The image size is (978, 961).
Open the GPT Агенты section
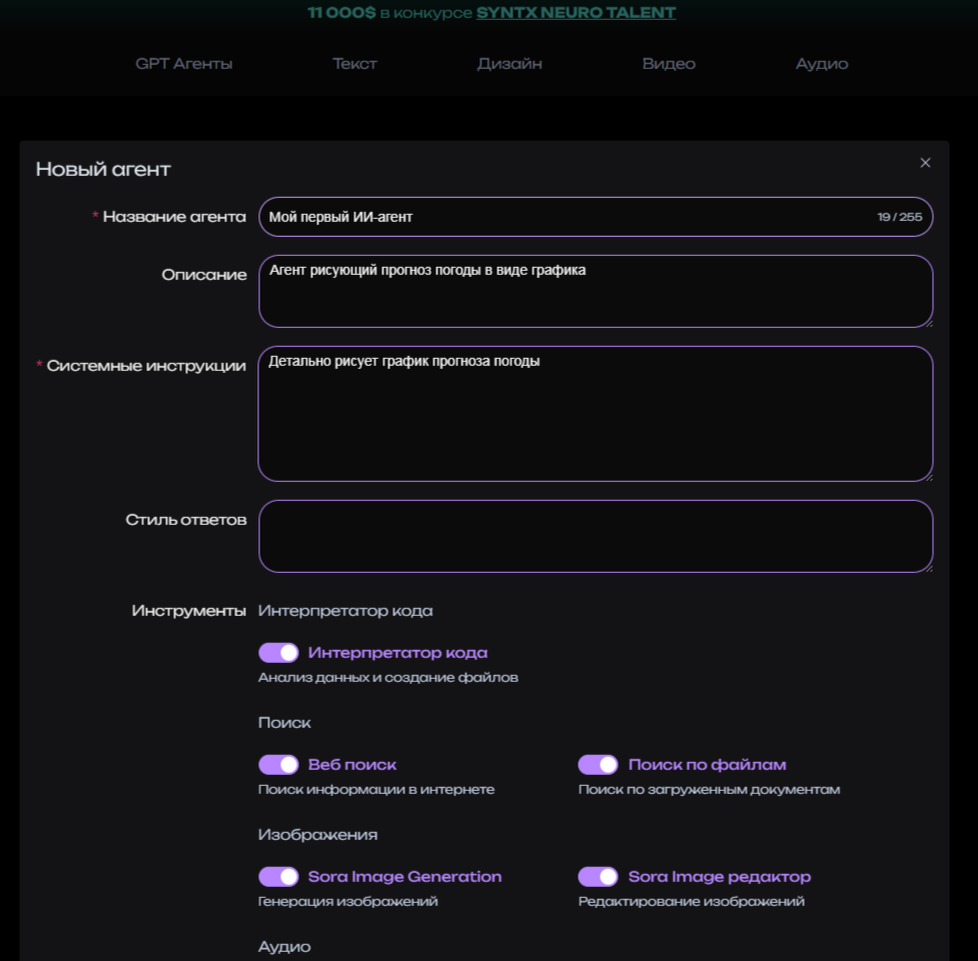(x=184, y=64)
